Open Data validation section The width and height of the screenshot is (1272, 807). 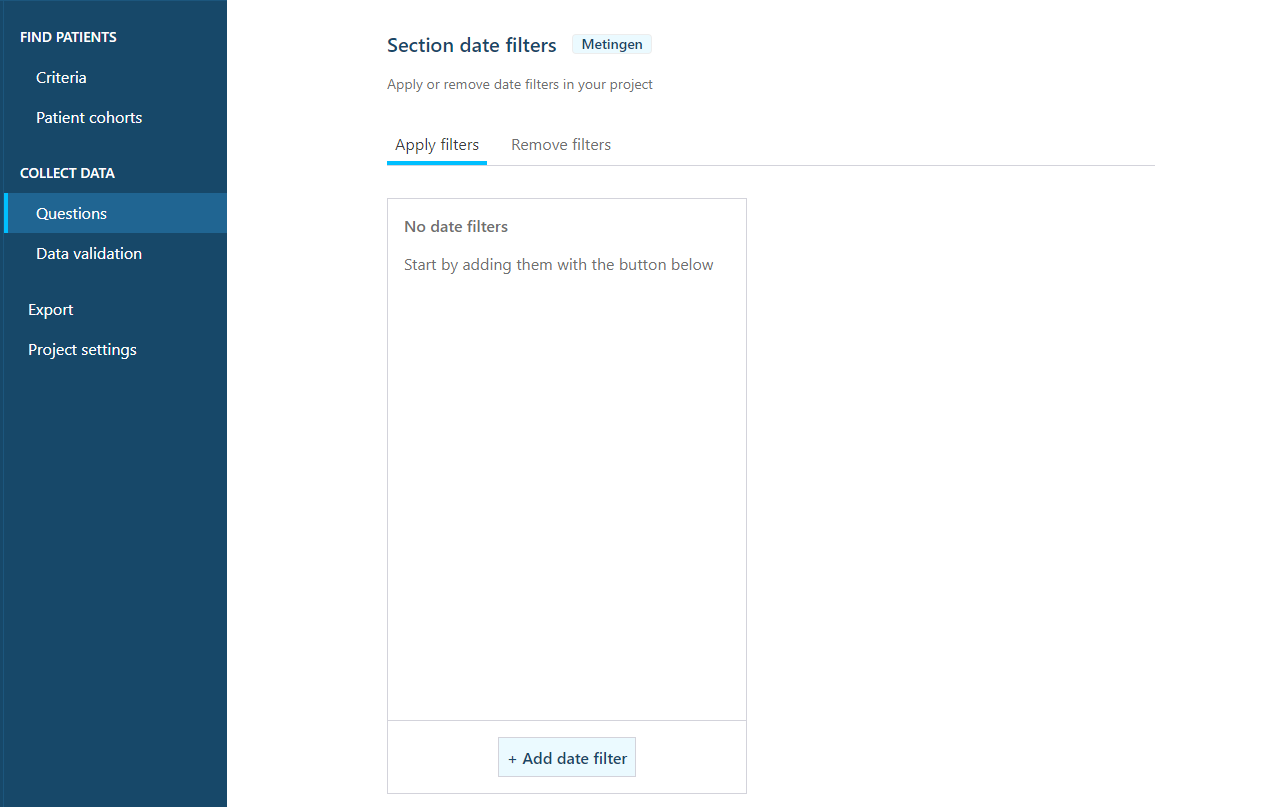coord(89,253)
